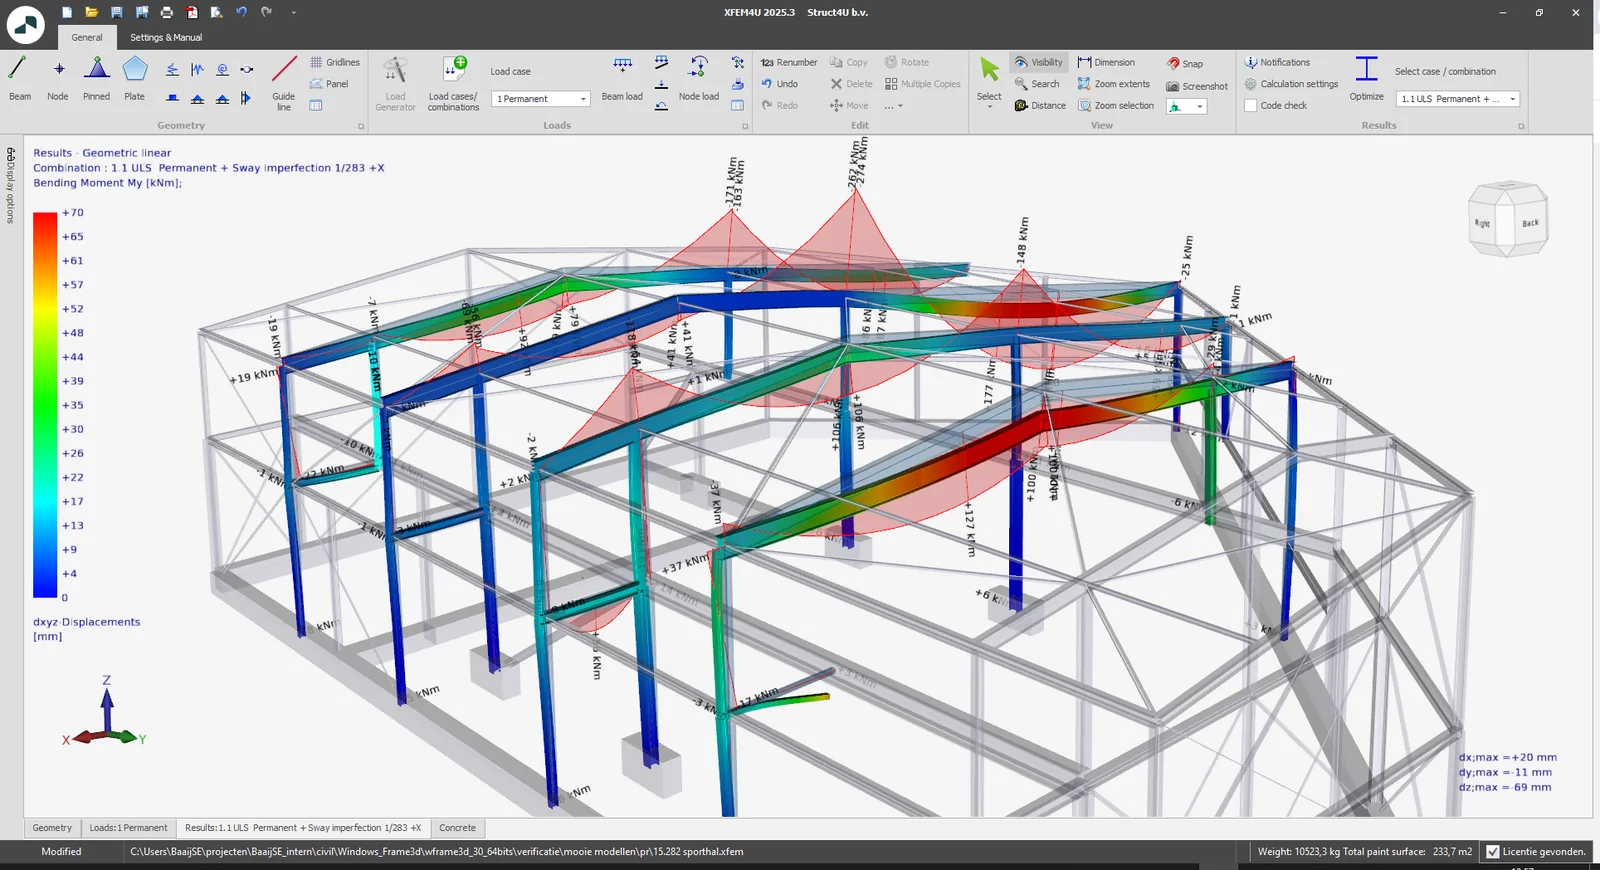The height and width of the screenshot is (870, 1600).
Task: Expand the quick access toolbar customize arrow
Action: click(294, 13)
